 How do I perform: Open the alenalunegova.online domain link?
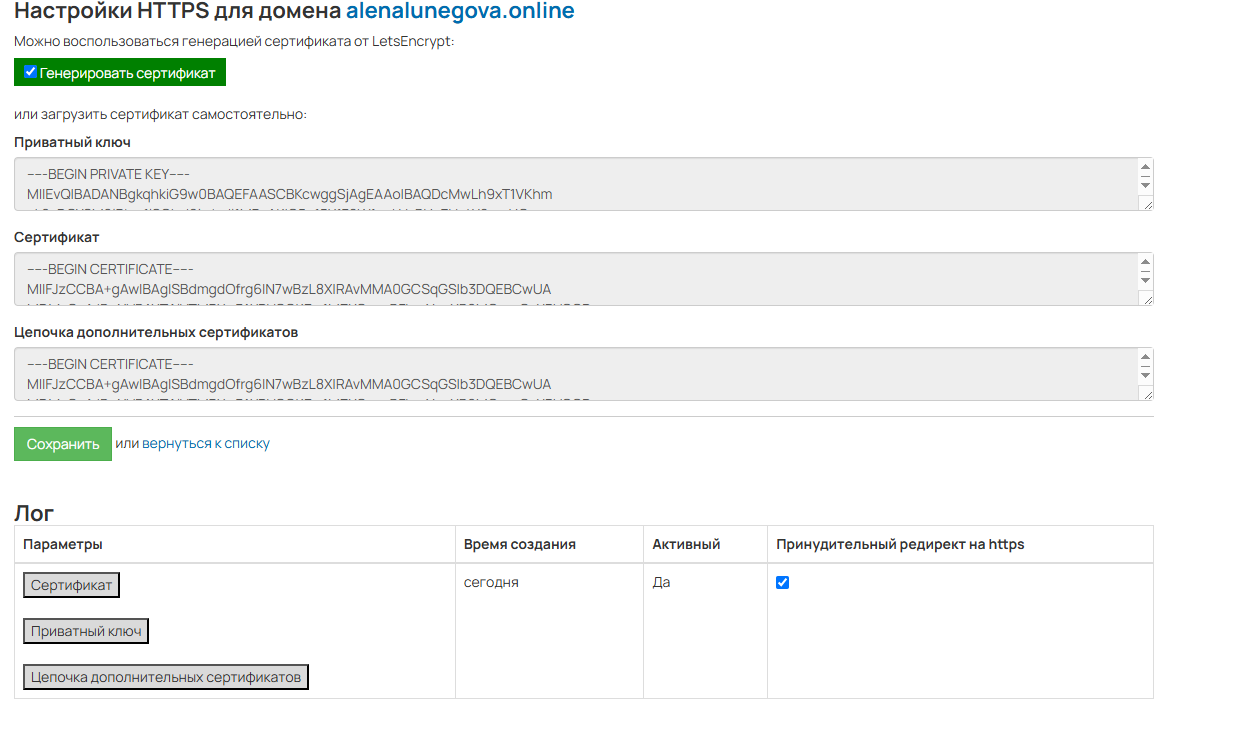460,12
